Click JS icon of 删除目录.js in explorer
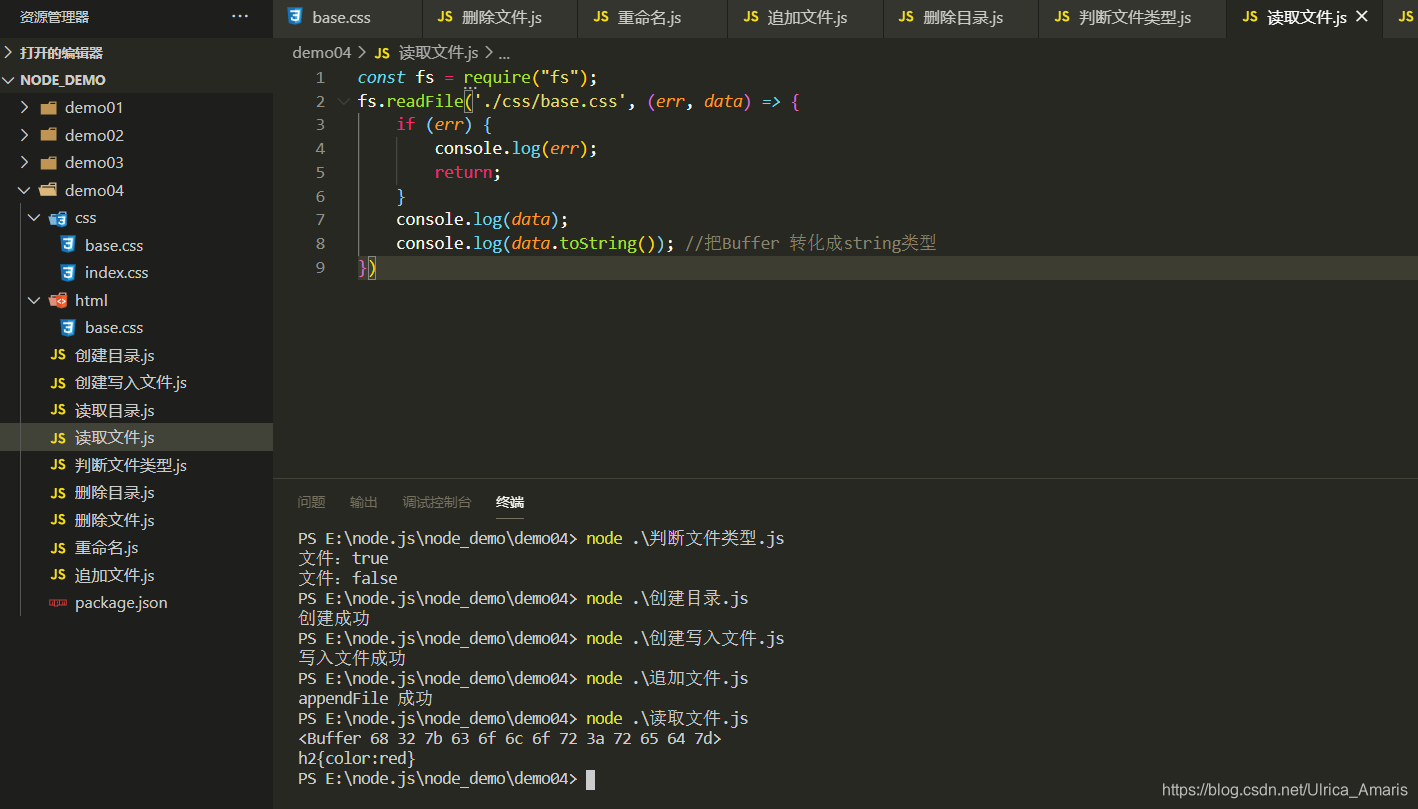Image resolution: width=1418 pixels, height=809 pixels. tap(58, 492)
